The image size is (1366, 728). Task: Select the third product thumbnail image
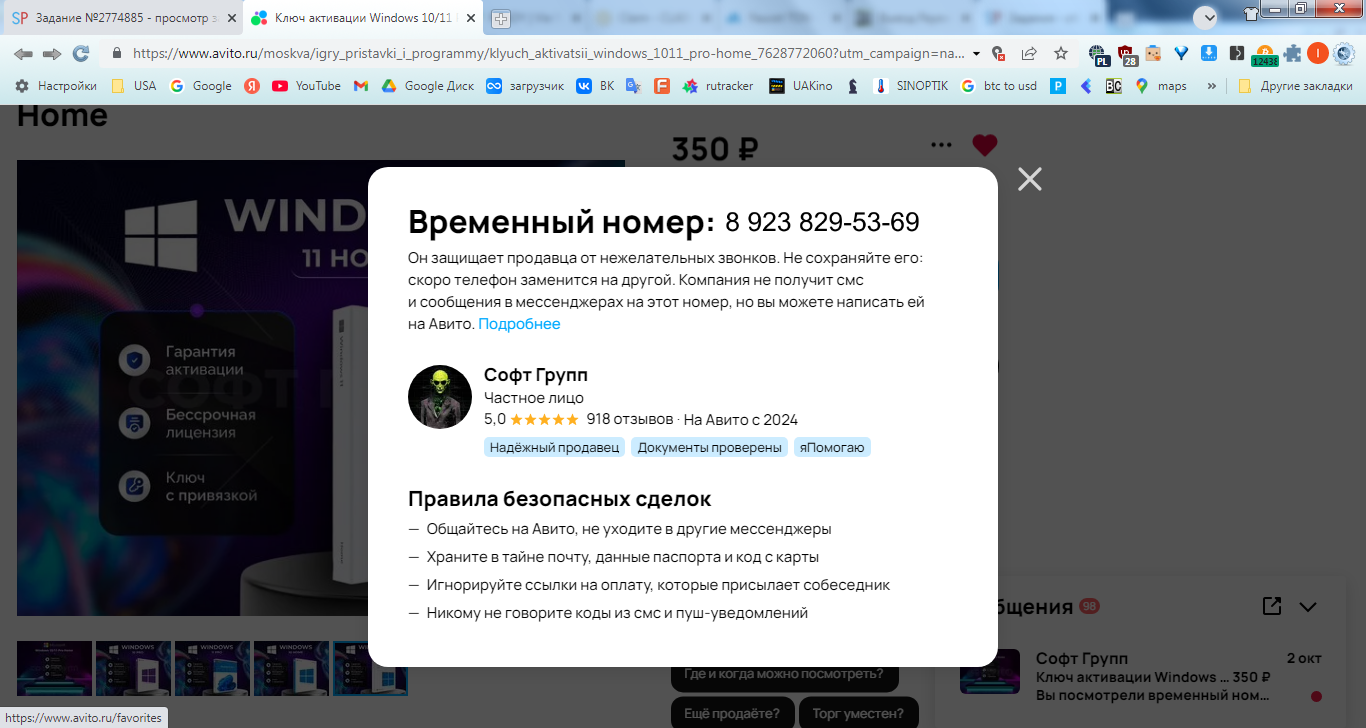tap(212, 668)
